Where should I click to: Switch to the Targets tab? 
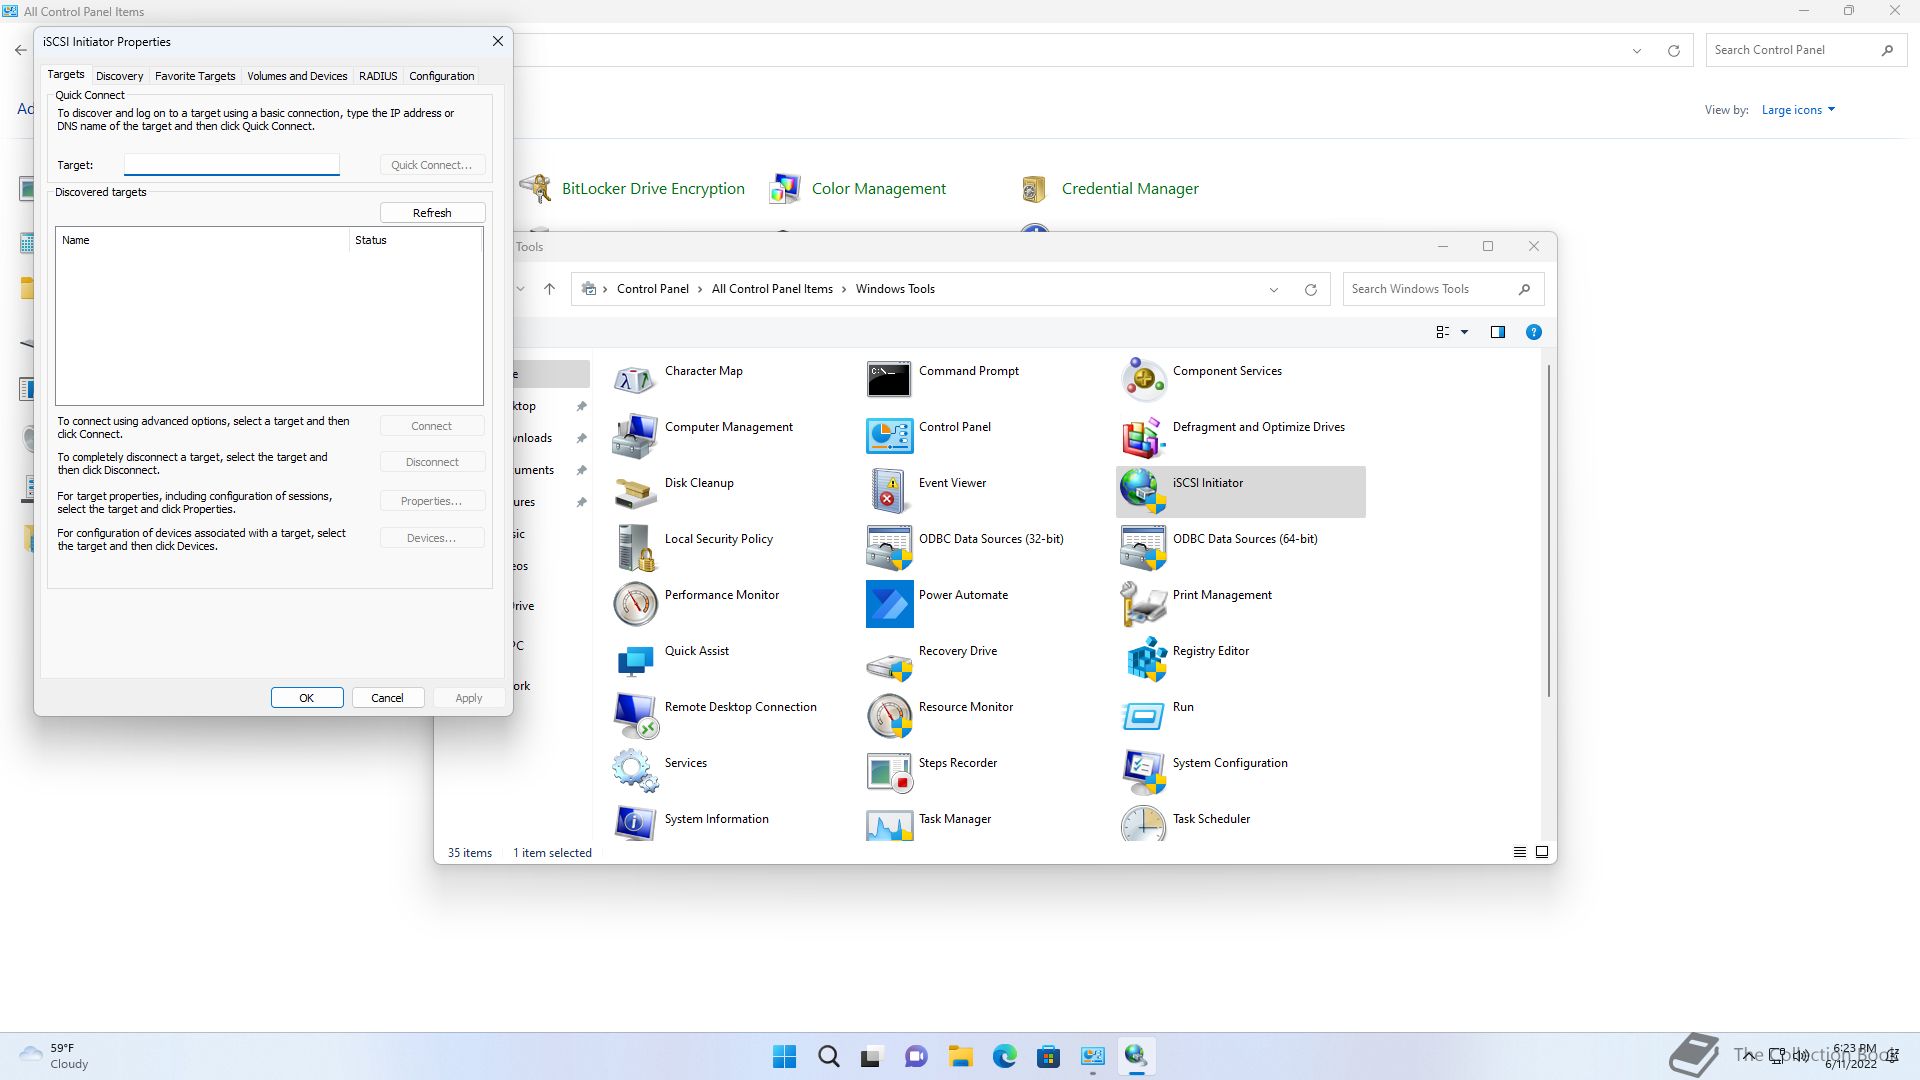click(66, 75)
